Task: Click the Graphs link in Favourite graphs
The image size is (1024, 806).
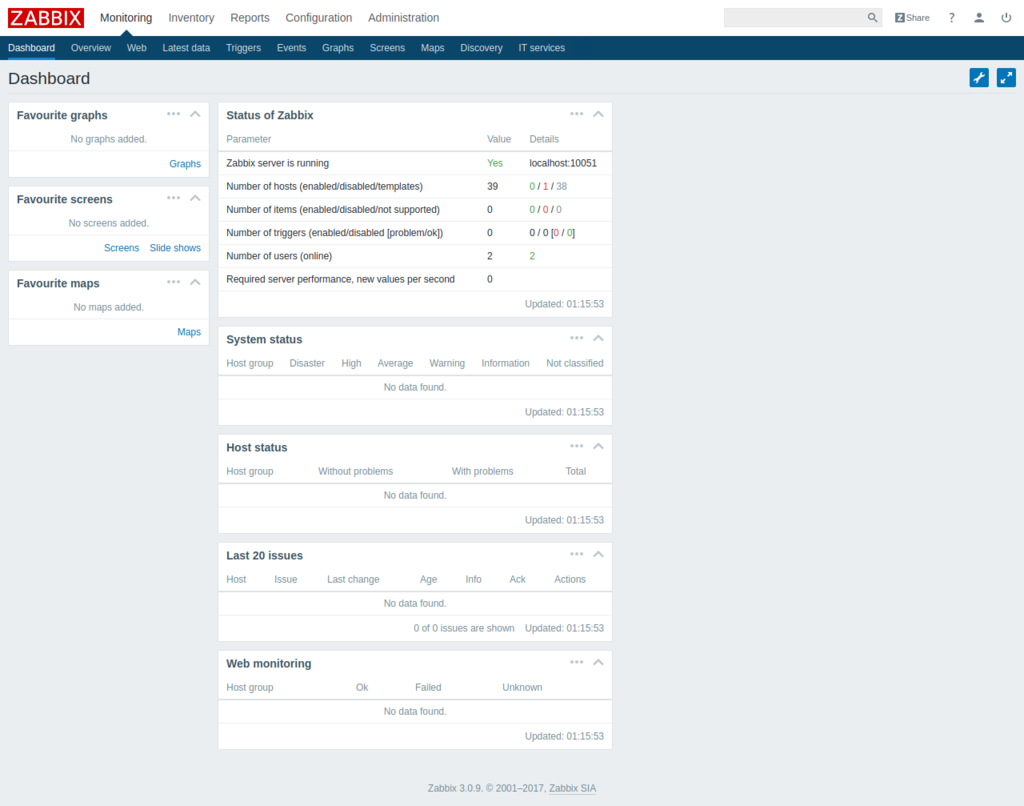Action: (x=185, y=163)
